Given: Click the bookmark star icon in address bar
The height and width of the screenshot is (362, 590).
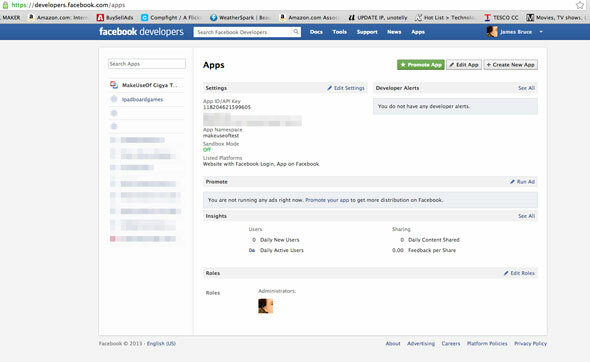Looking at the screenshot, I should click(x=580, y=5).
